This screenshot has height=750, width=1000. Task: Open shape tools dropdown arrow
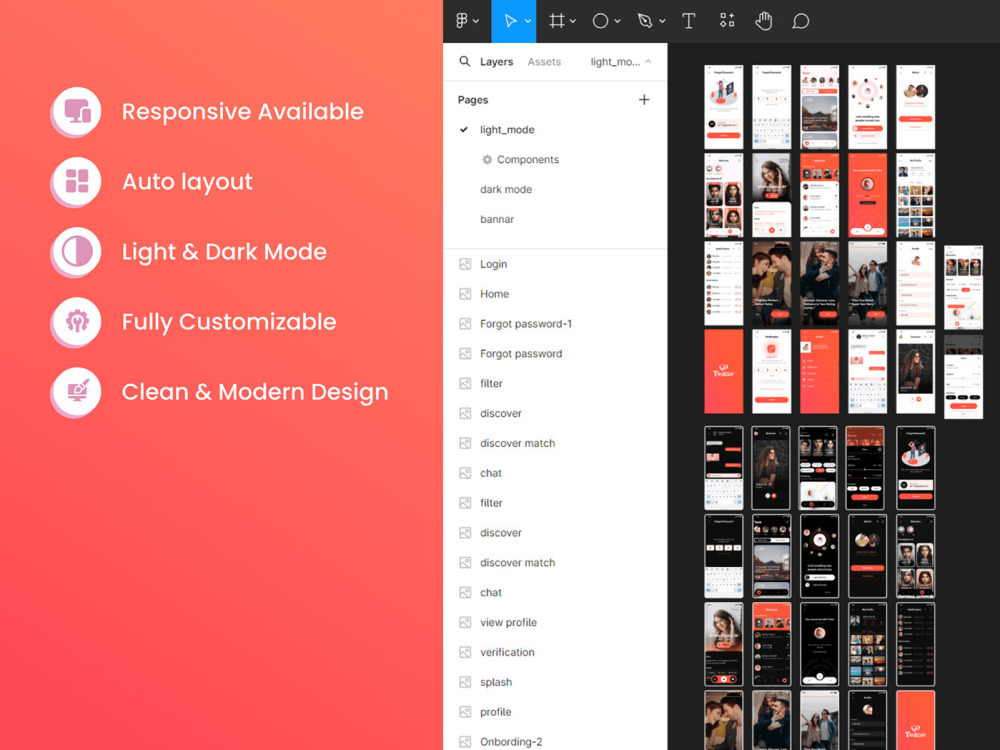tap(617, 21)
